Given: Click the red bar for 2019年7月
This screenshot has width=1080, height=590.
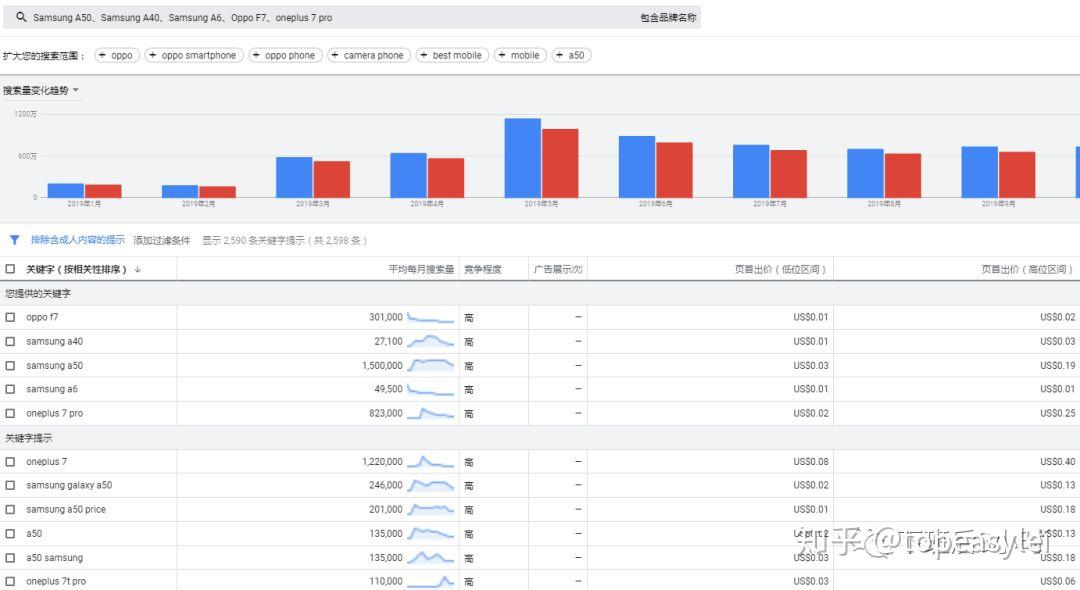Looking at the screenshot, I should click(x=789, y=174).
